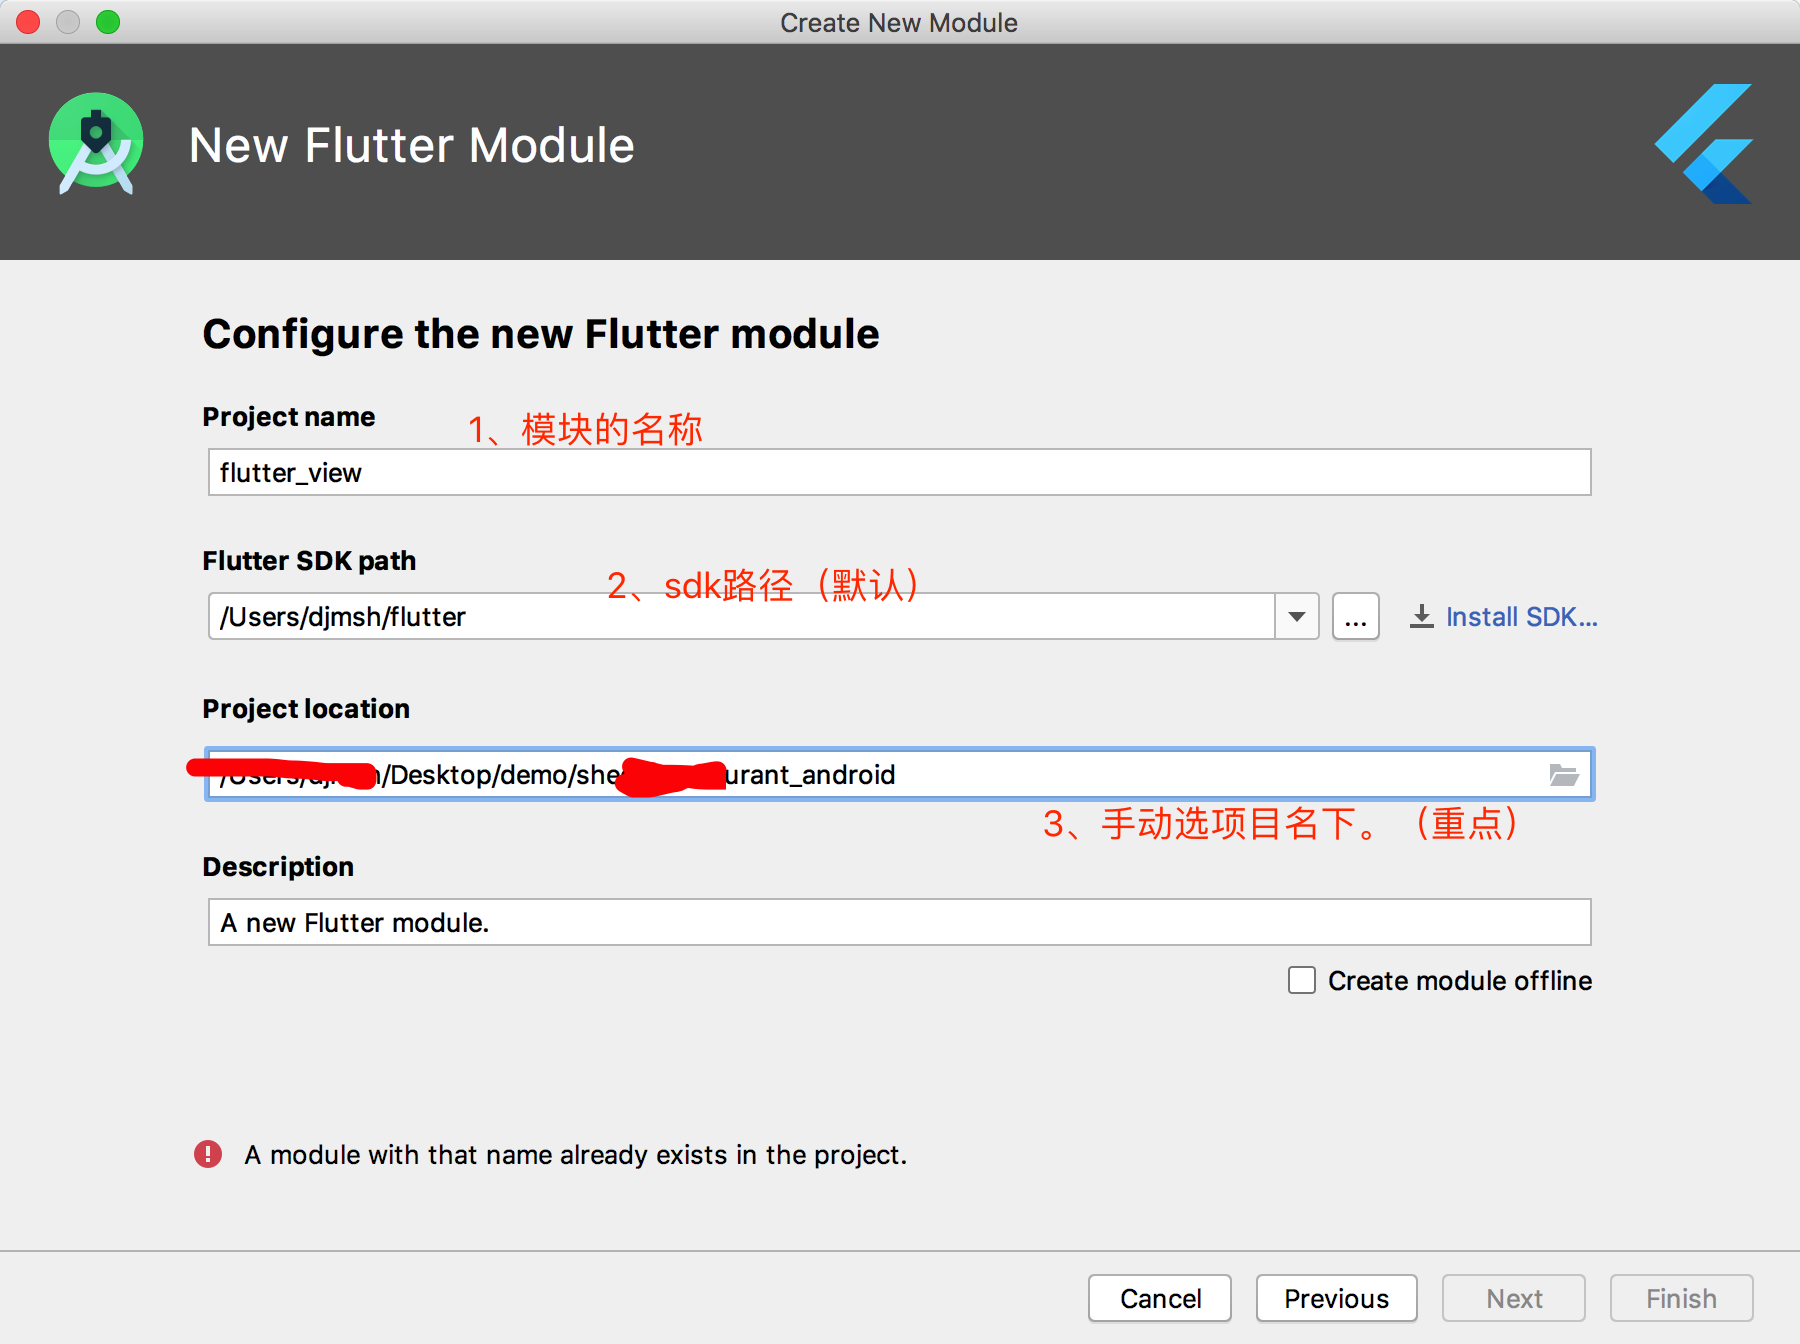1800x1344 pixels.
Task: Click the 'Project location' label
Action: coord(306,709)
